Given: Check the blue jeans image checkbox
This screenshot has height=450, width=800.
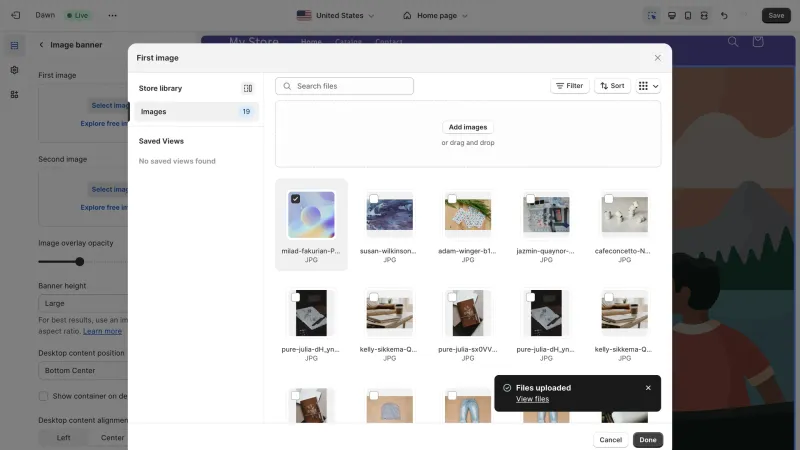Looking at the screenshot, I should tap(452, 396).
